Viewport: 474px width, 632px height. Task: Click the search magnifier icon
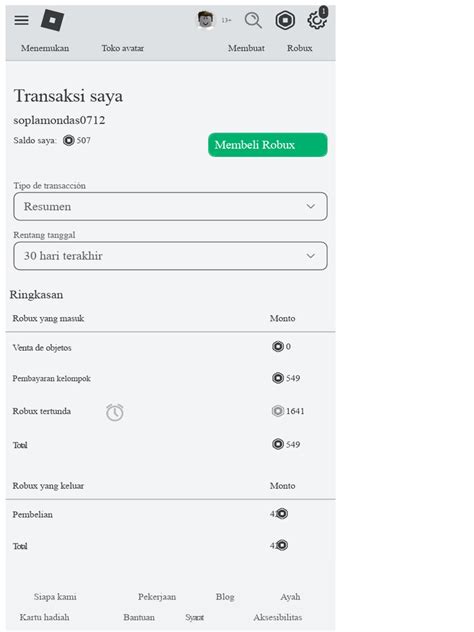pos(253,20)
